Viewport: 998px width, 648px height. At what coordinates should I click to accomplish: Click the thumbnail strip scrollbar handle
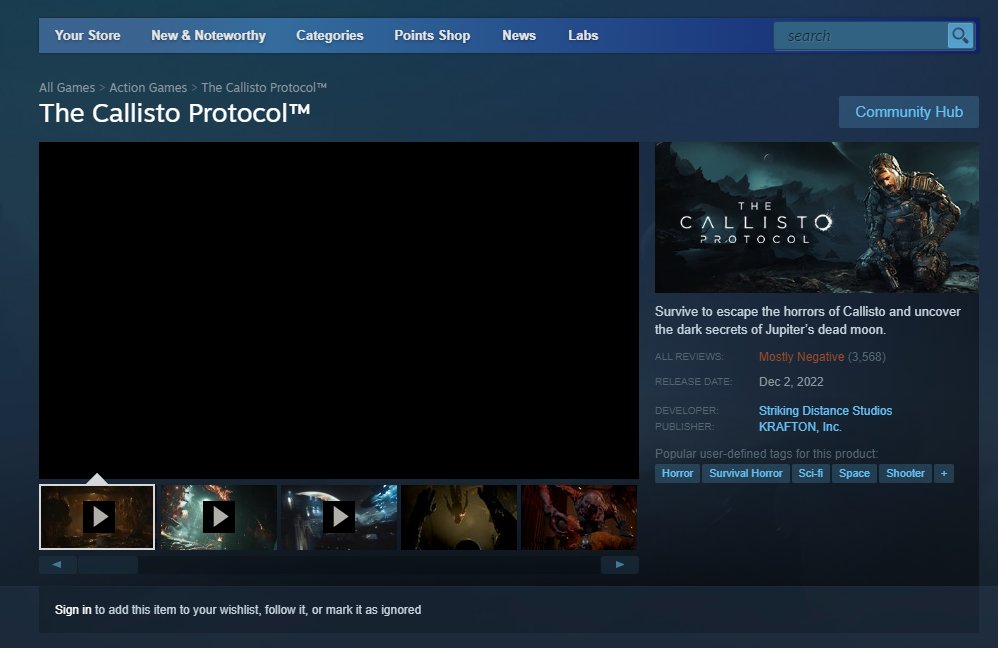coord(108,565)
